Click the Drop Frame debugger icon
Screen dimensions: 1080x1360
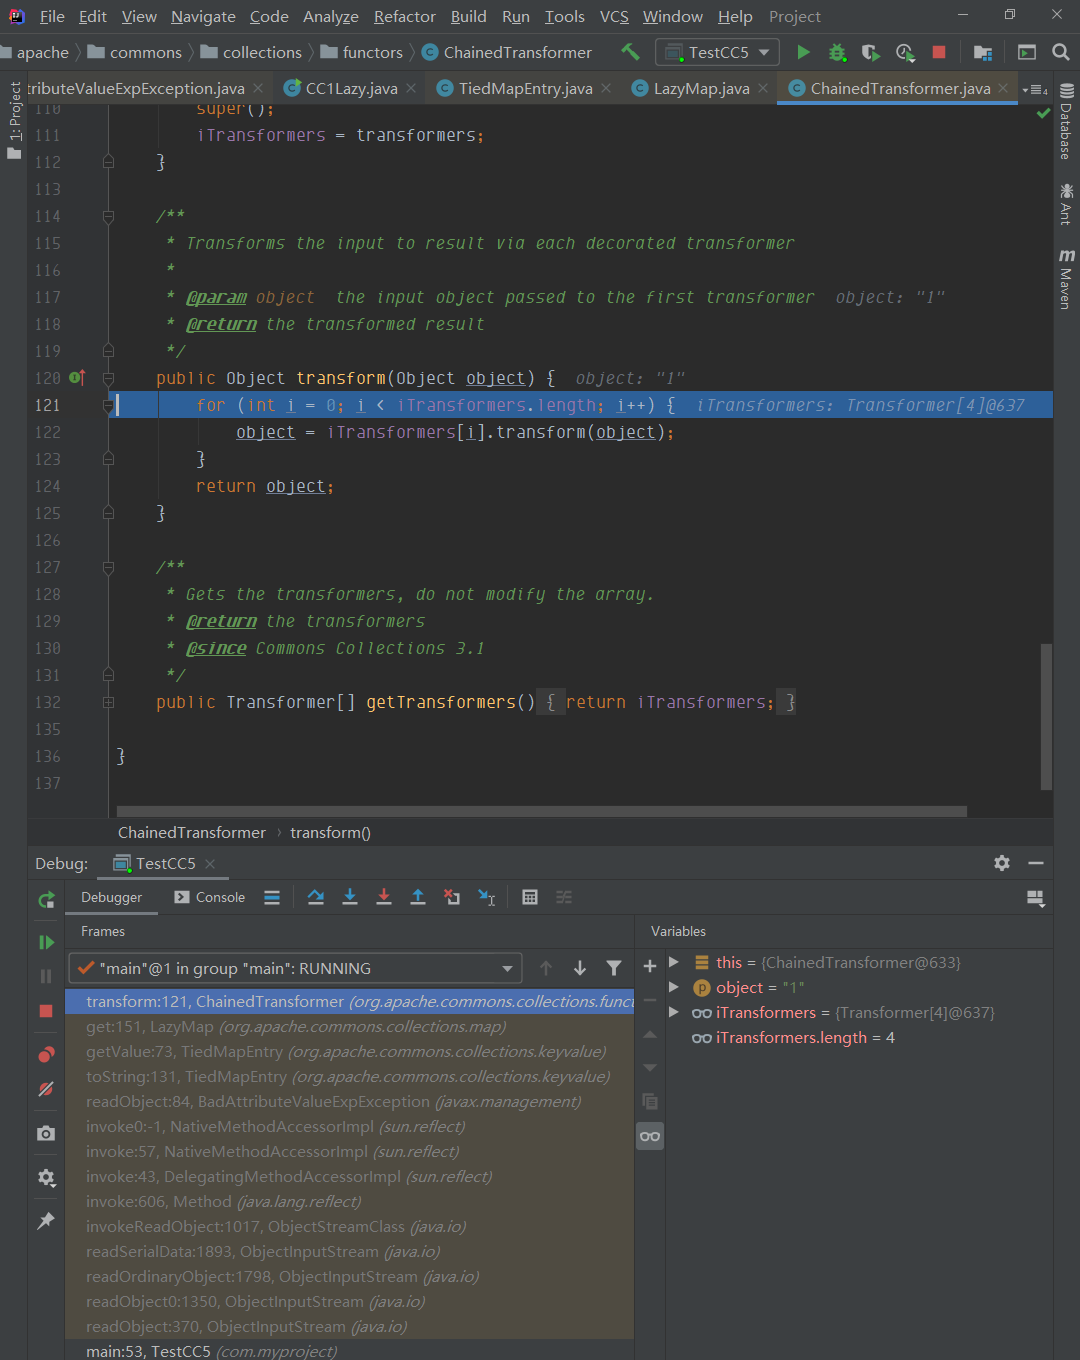[x=452, y=897]
